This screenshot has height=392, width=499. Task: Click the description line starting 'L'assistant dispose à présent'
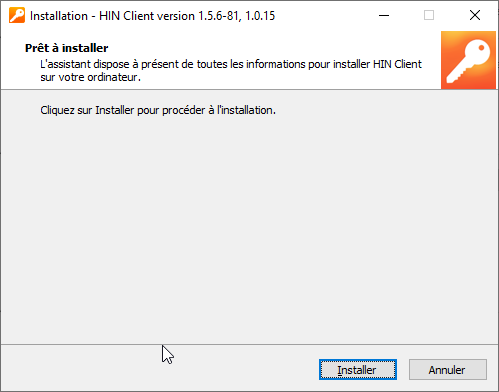(x=231, y=64)
